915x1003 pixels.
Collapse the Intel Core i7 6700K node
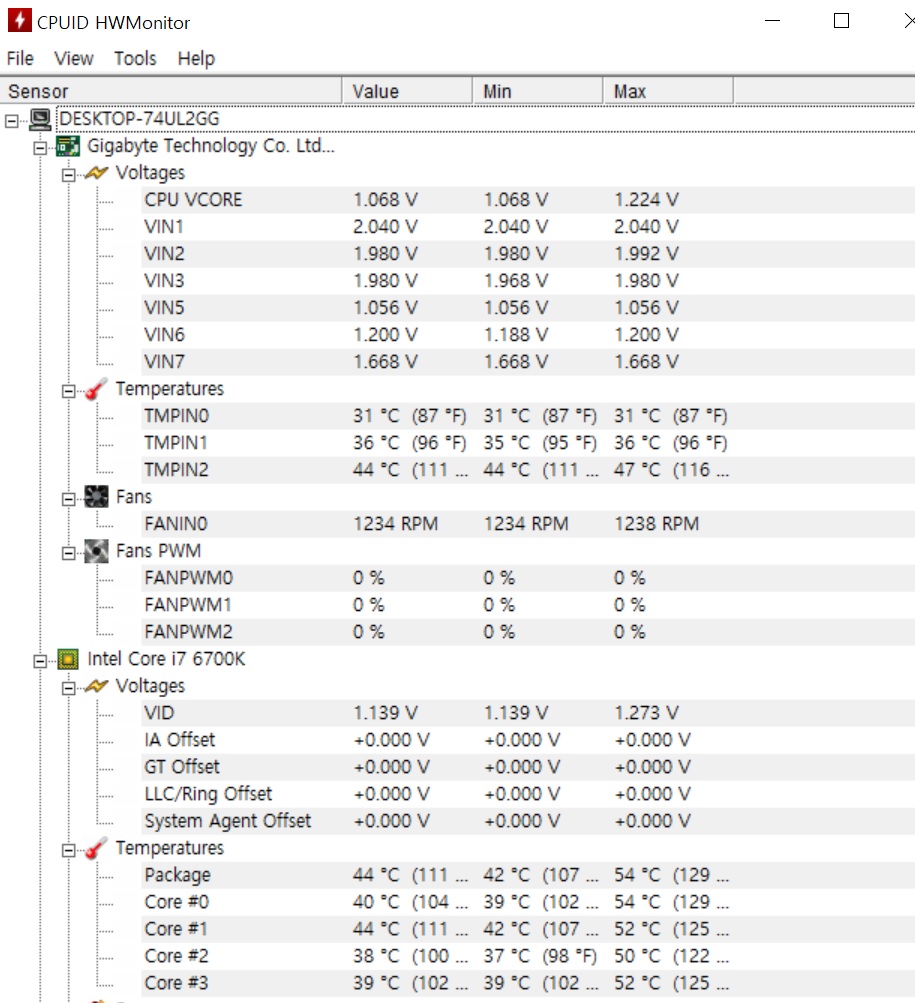[x=40, y=661]
